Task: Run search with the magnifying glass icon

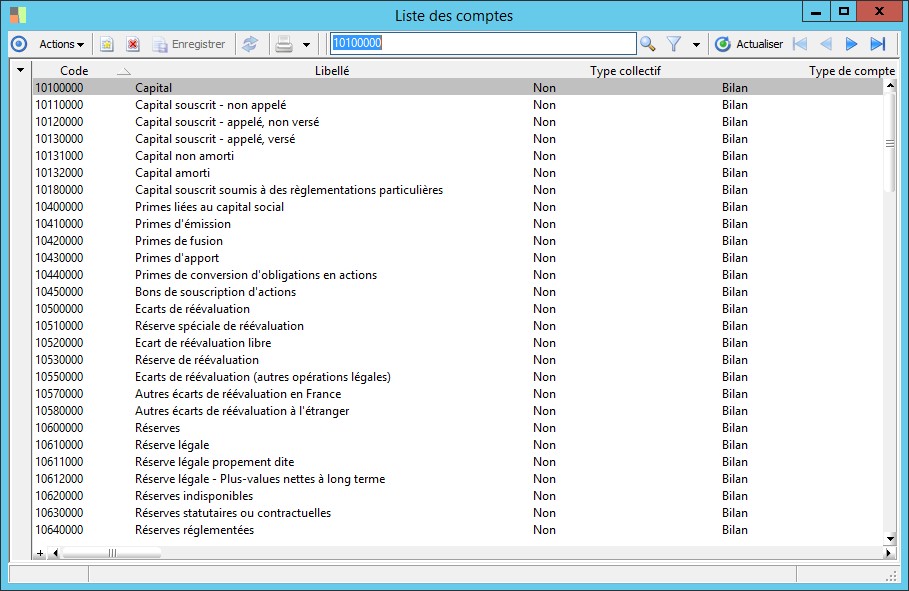Action: [x=648, y=44]
